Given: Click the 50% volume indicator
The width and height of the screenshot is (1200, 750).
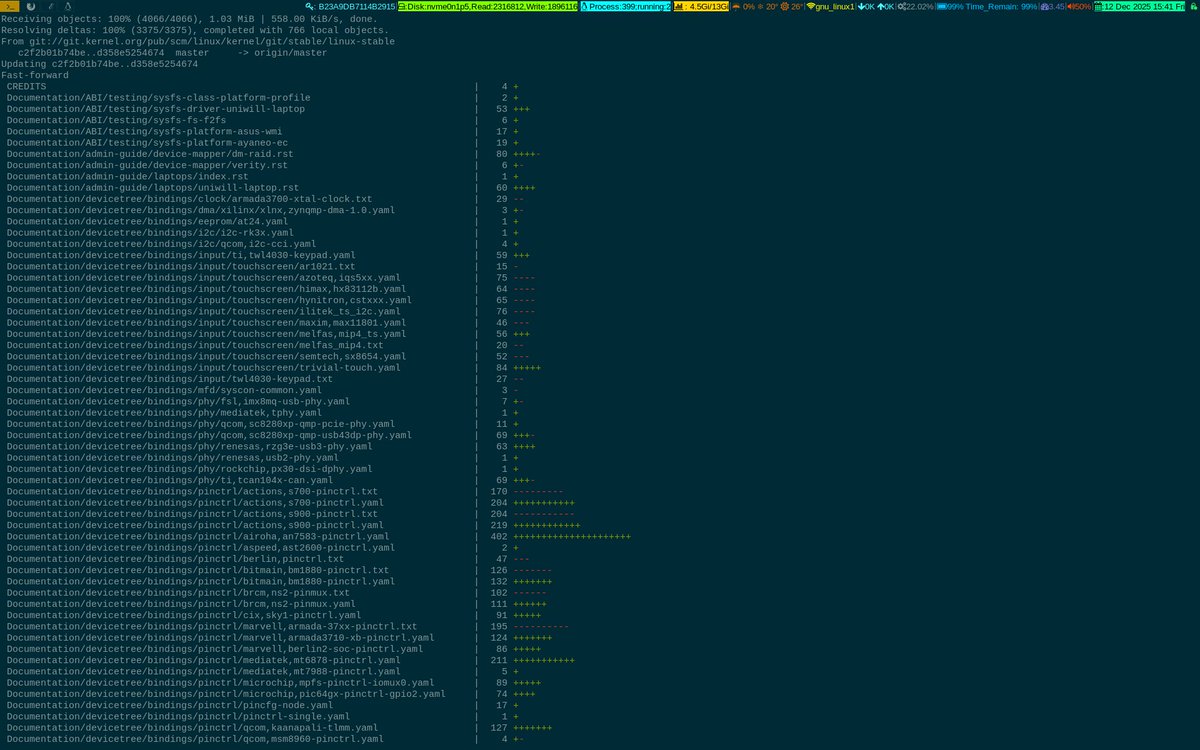Looking at the screenshot, I should point(1080,6).
